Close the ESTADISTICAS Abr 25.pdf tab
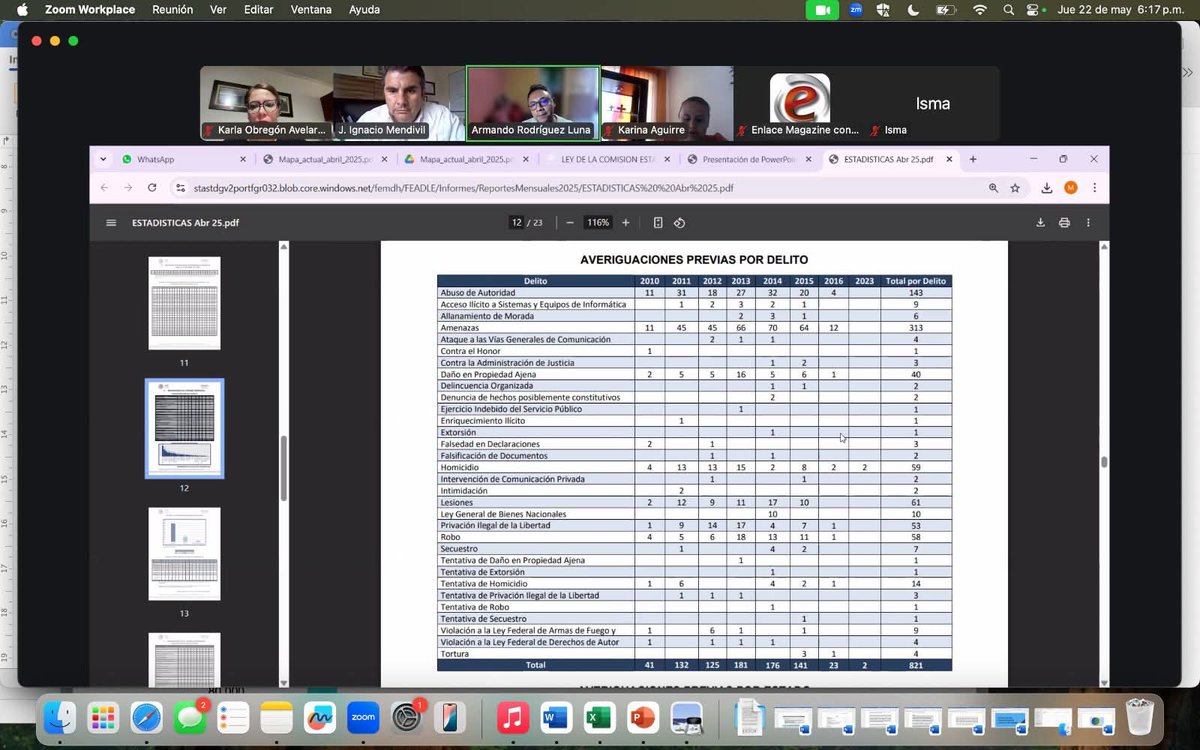 tap(949, 159)
